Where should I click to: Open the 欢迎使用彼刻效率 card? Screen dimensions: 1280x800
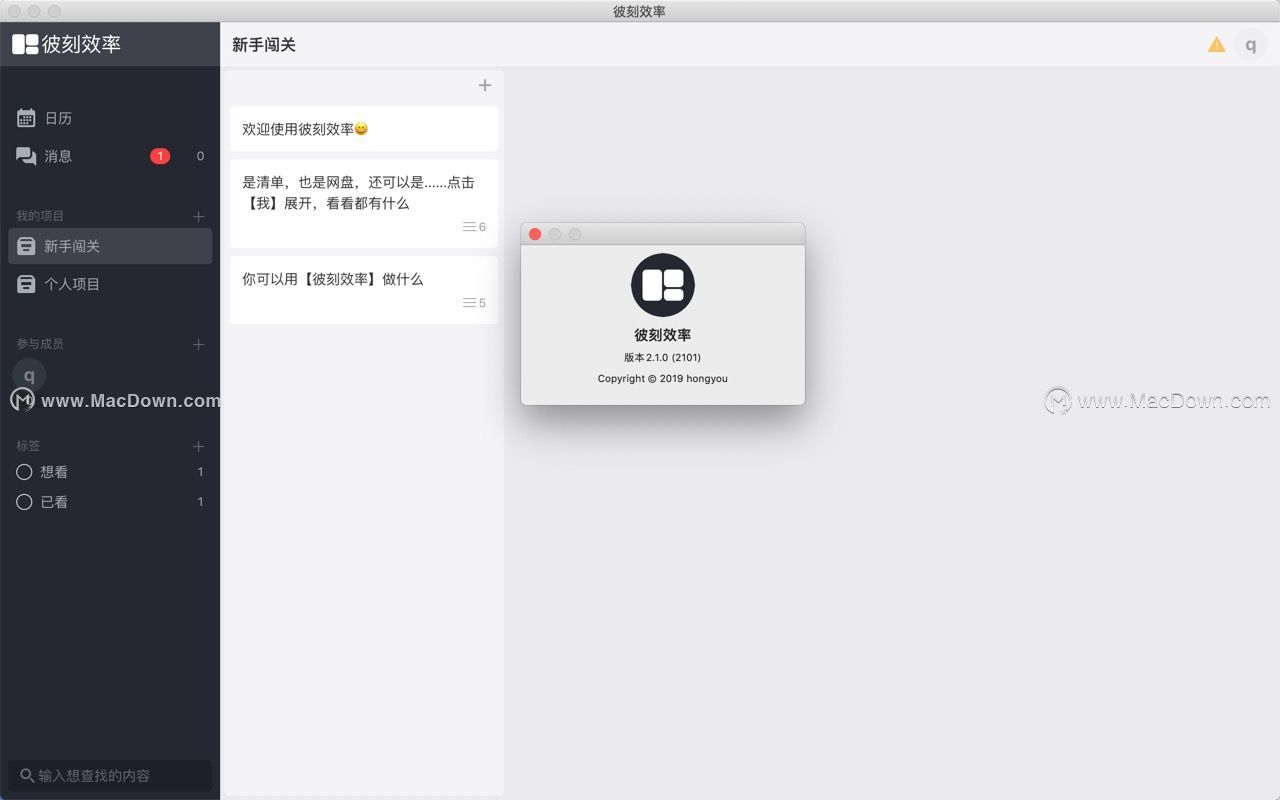click(364, 129)
